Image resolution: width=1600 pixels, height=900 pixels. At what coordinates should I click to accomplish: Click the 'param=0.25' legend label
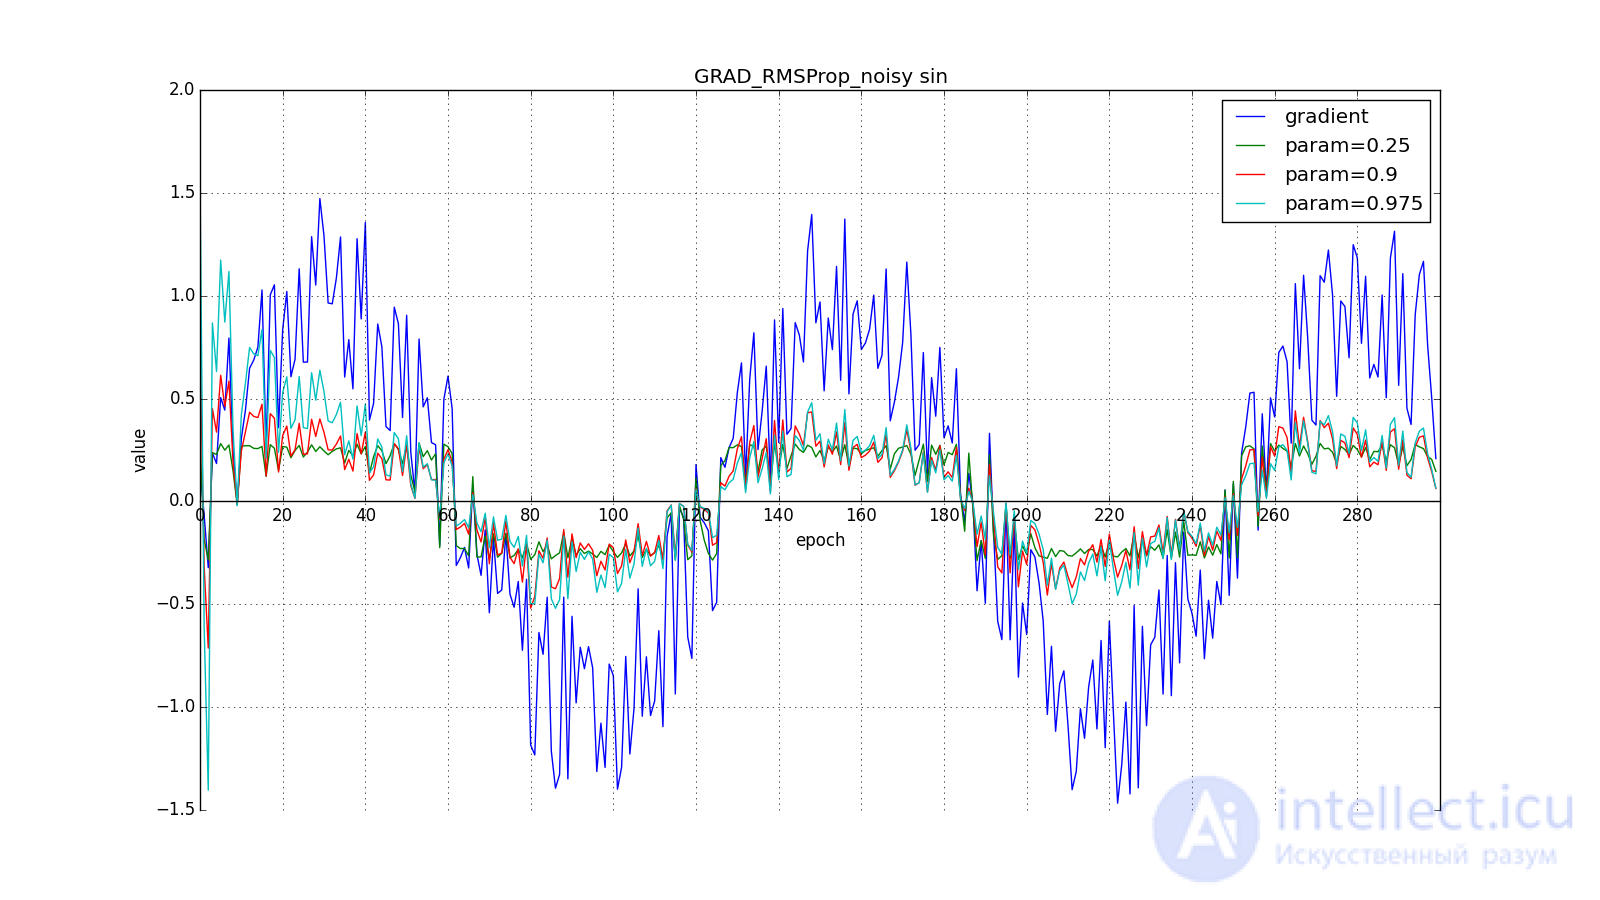pyautogui.click(x=1347, y=145)
